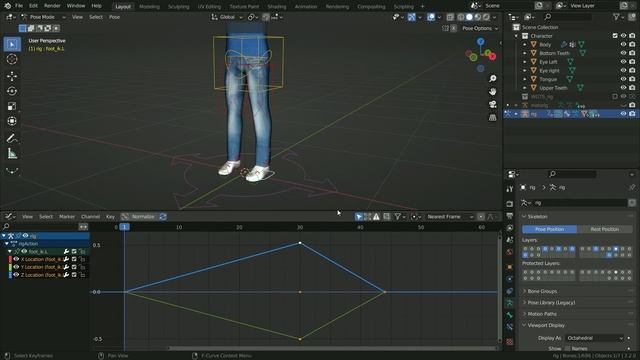Open the Tool properties tab icon
Image resolution: width=640 pixels, height=360 pixels.
pyautogui.click(x=509, y=189)
